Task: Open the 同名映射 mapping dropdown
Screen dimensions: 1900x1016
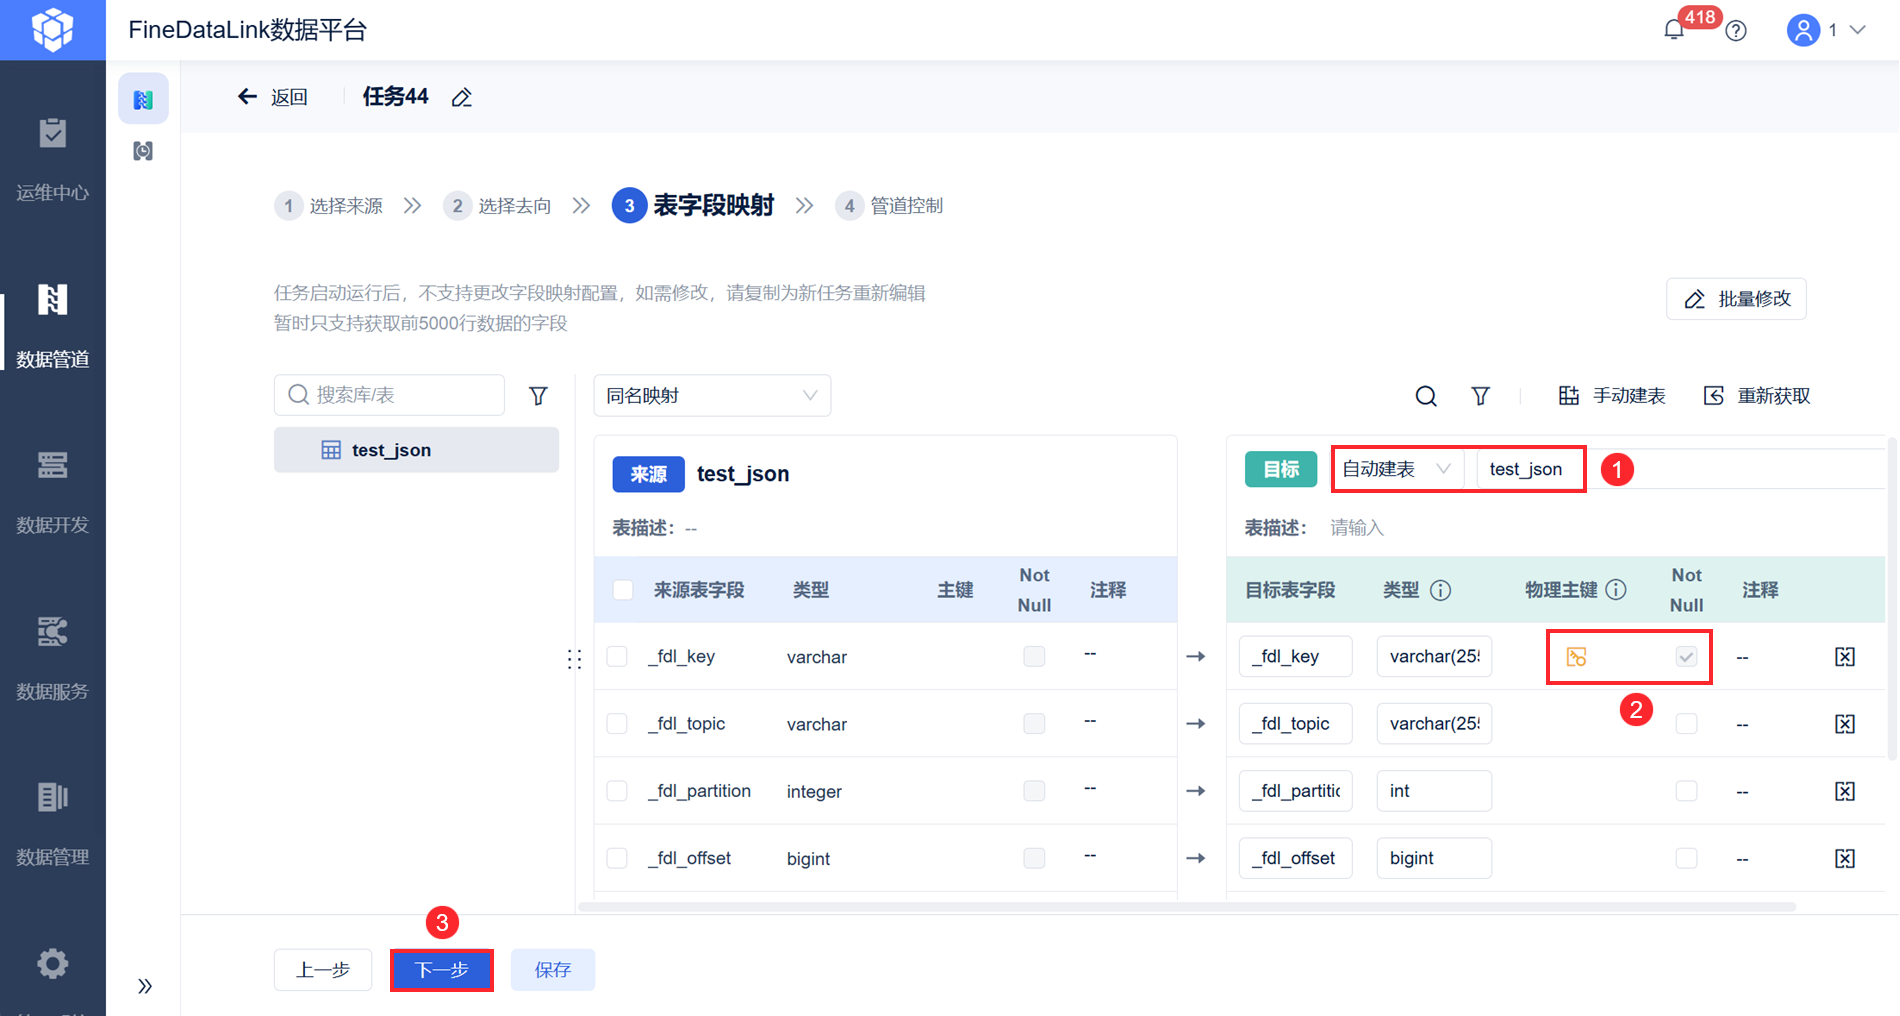Action: (x=712, y=396)
